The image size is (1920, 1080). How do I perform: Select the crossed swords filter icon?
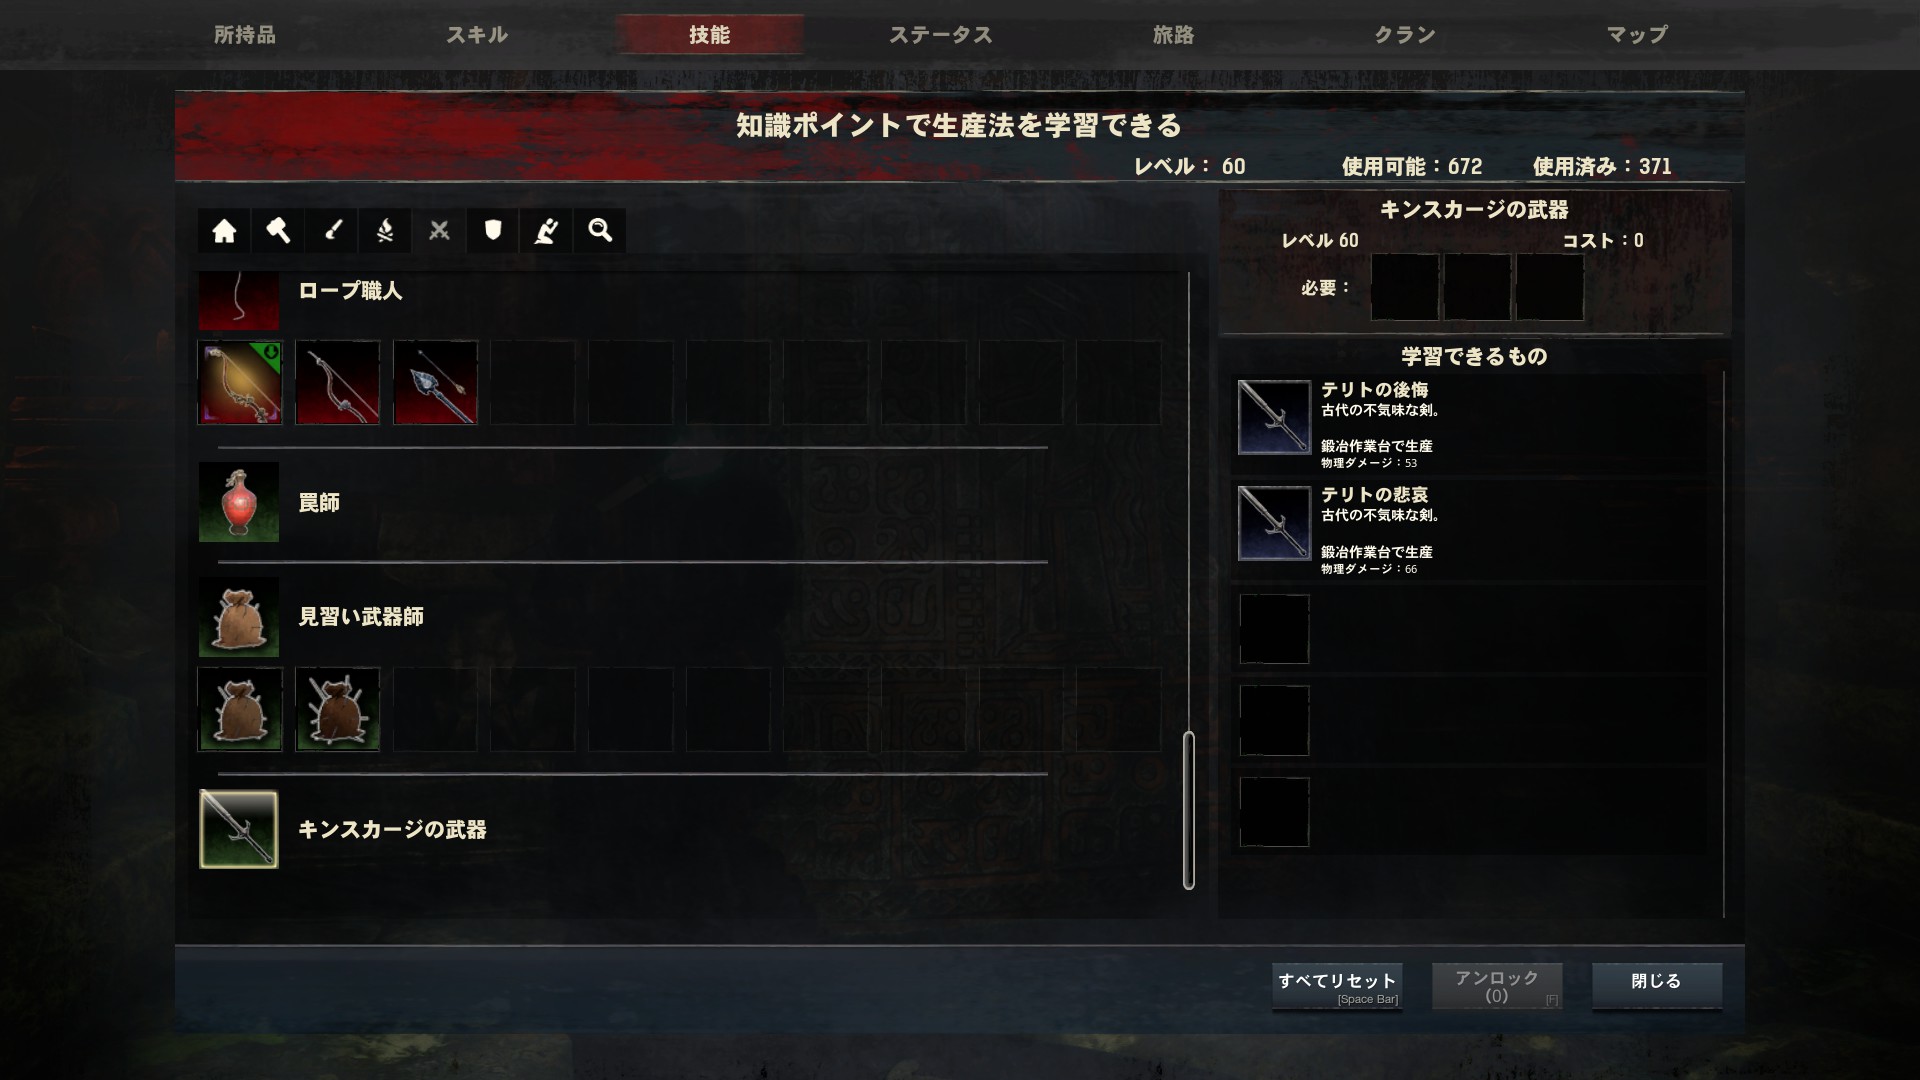(439, 231)
